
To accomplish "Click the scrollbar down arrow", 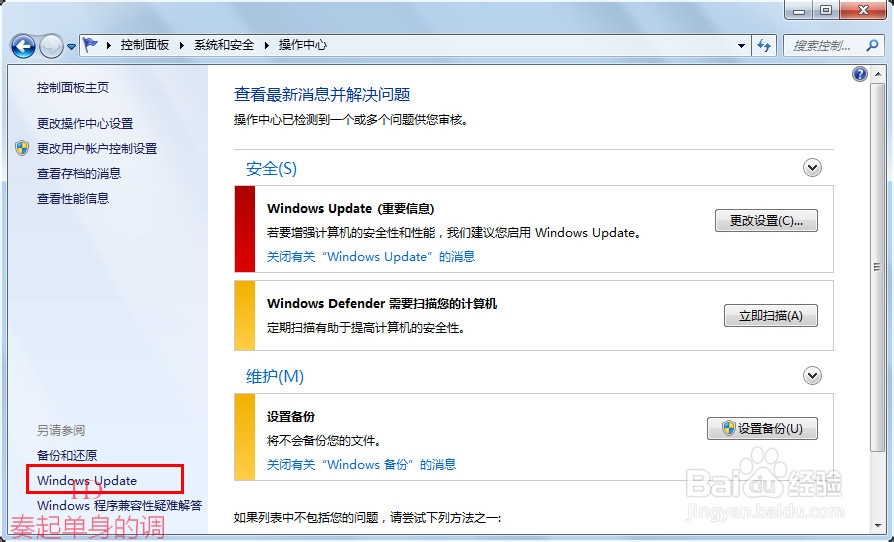I will coord(877,525).
